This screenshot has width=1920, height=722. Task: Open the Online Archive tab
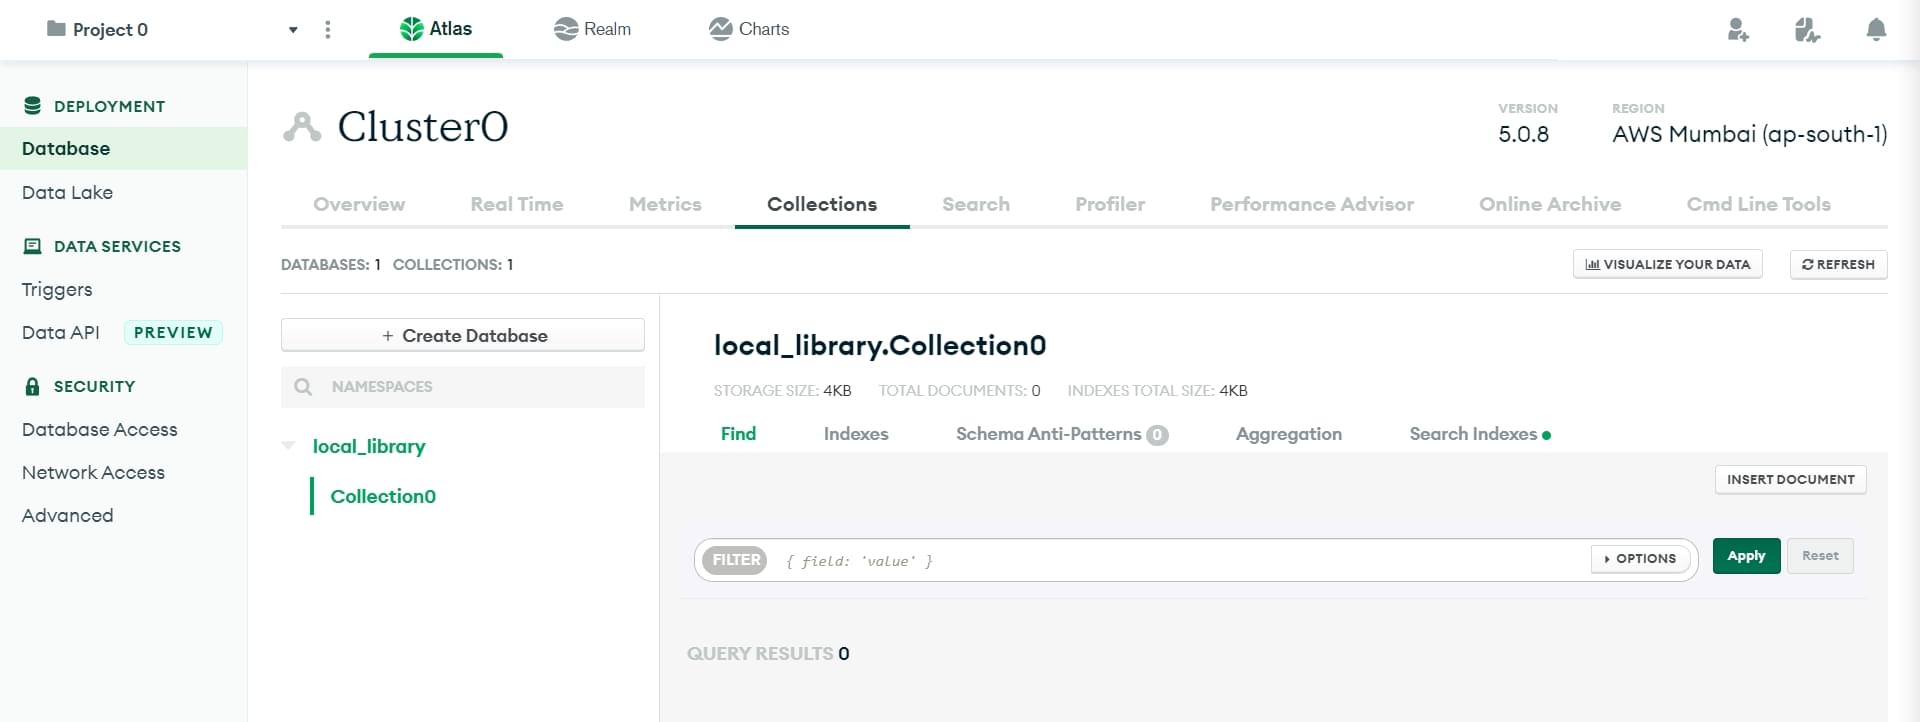point(1550,204)
